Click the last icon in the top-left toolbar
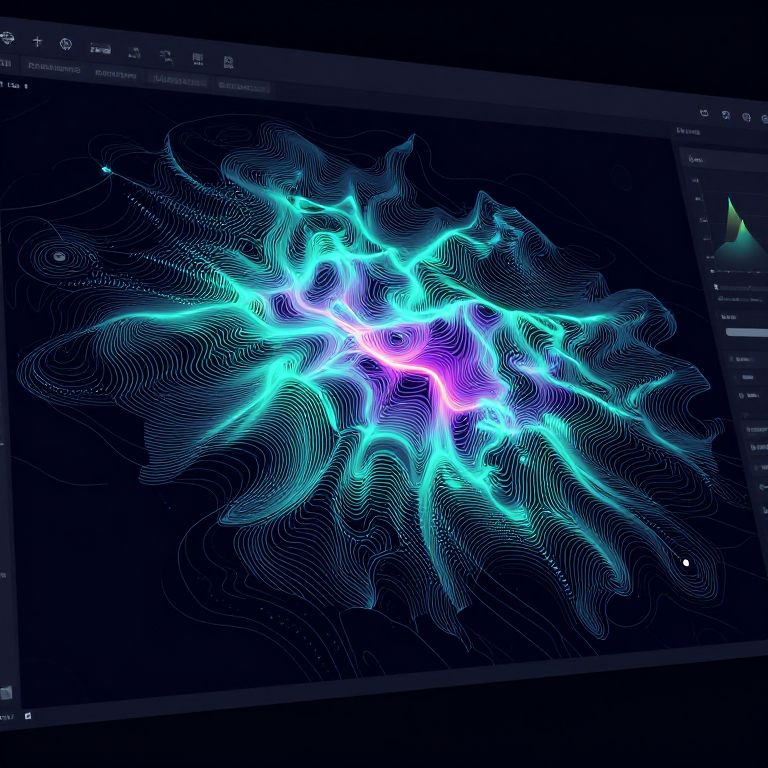 click(x=229, y=62)
